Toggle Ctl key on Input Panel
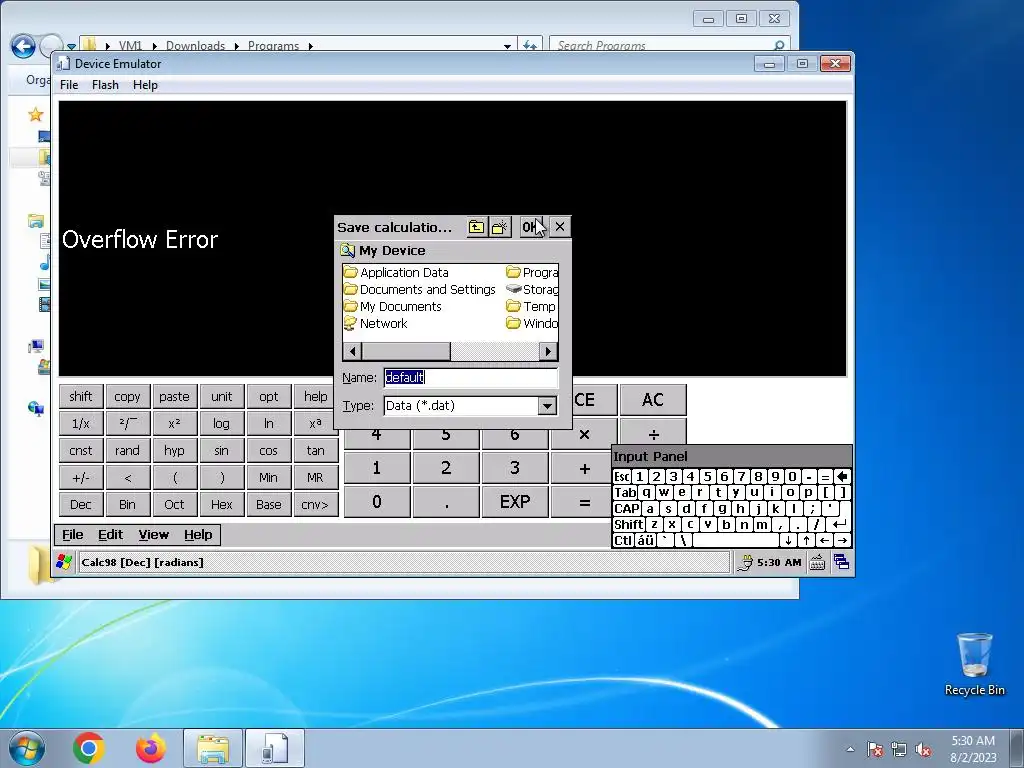The width and height of the screenshot is (1024, 768). point(623,541)
